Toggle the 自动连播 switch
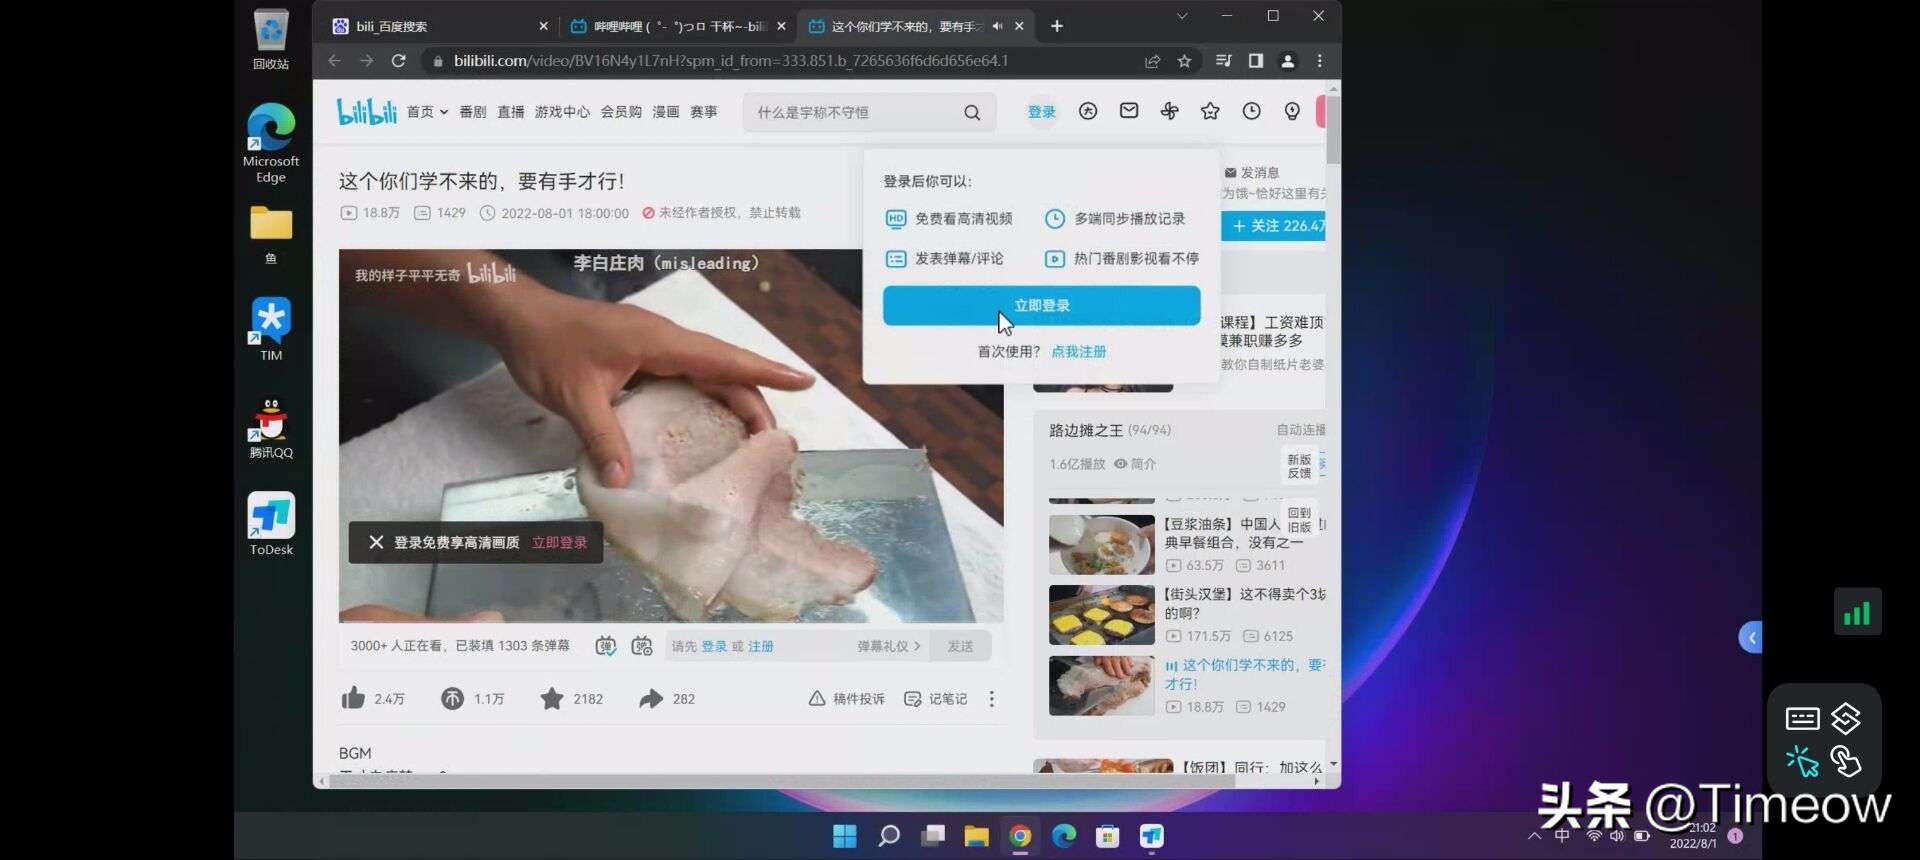This screenshot has height=860, width=1920. pos(1301,430)
